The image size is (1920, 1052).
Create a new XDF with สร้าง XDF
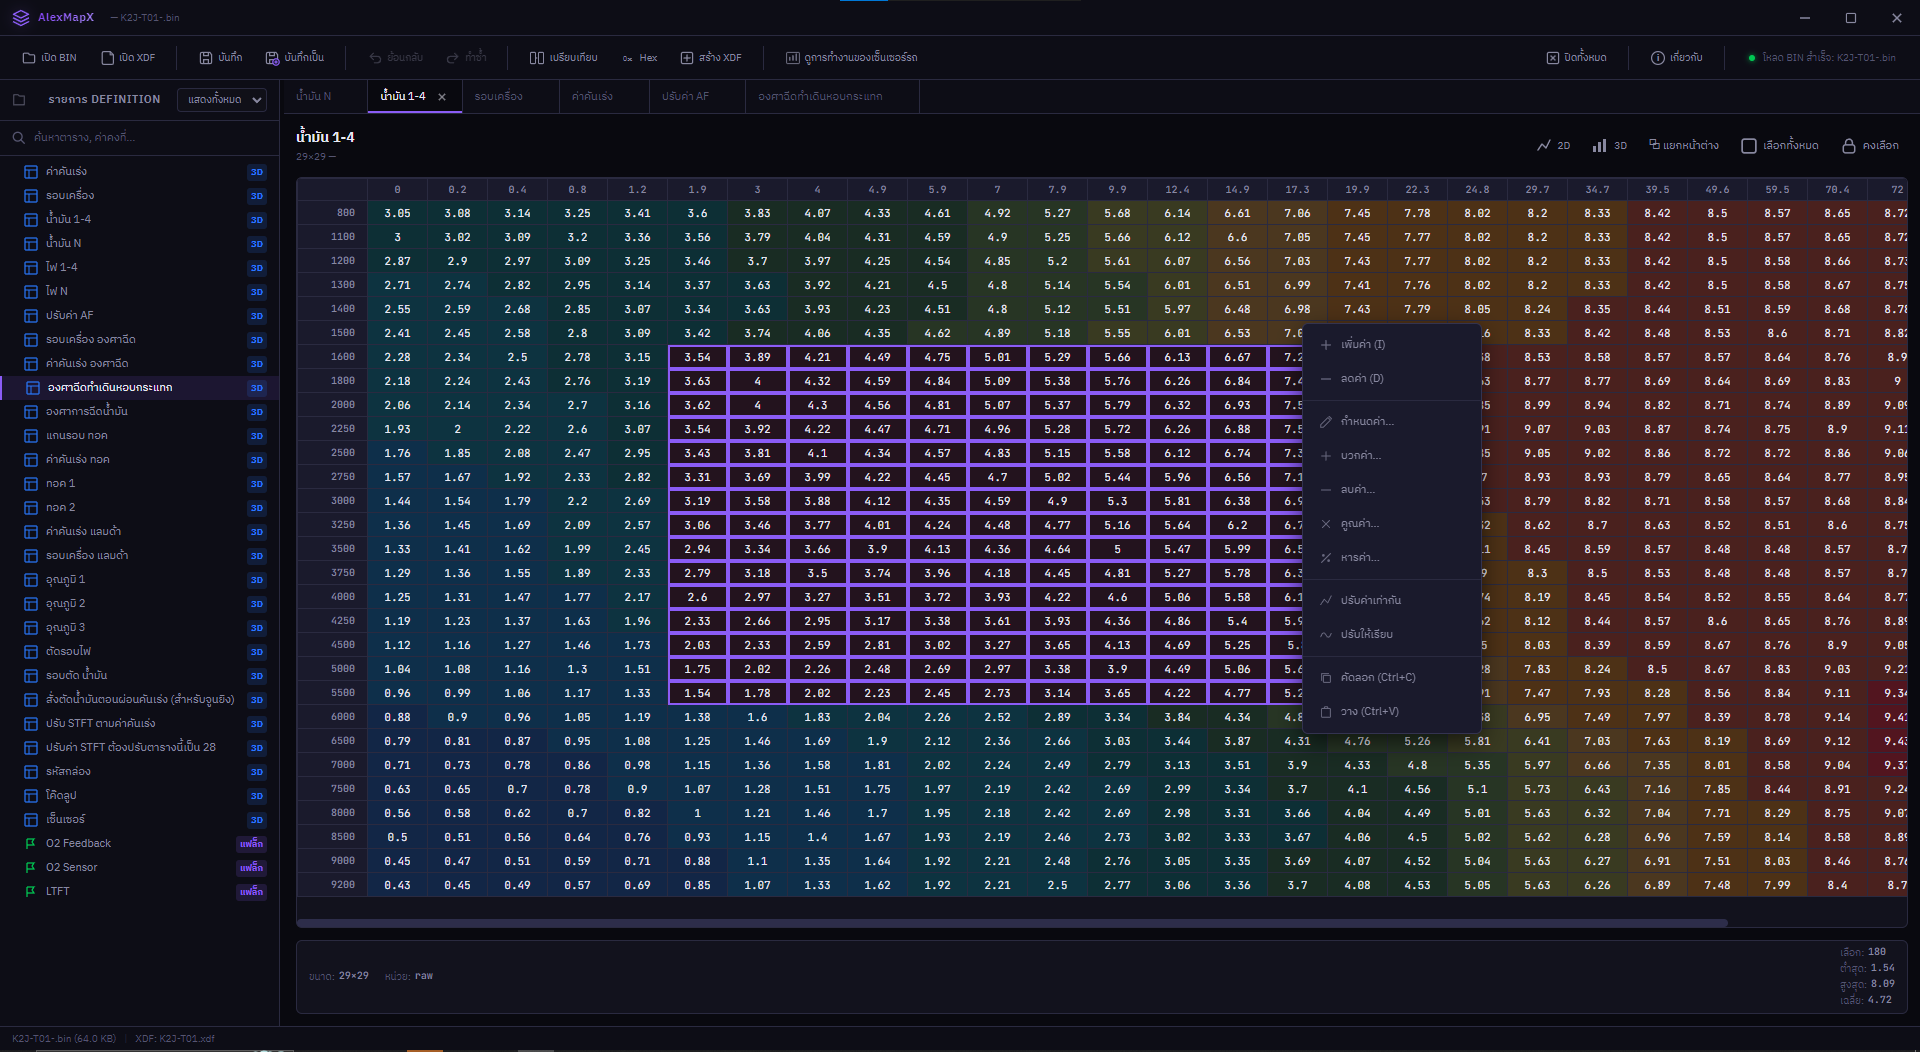tap(711, 57)
